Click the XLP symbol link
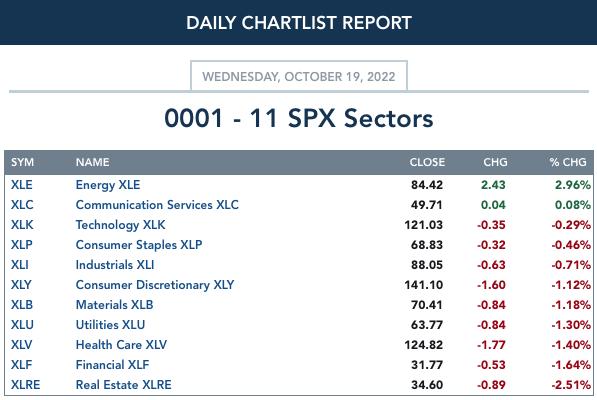Screen dimensions: 597x400 (x=22, y=245)
